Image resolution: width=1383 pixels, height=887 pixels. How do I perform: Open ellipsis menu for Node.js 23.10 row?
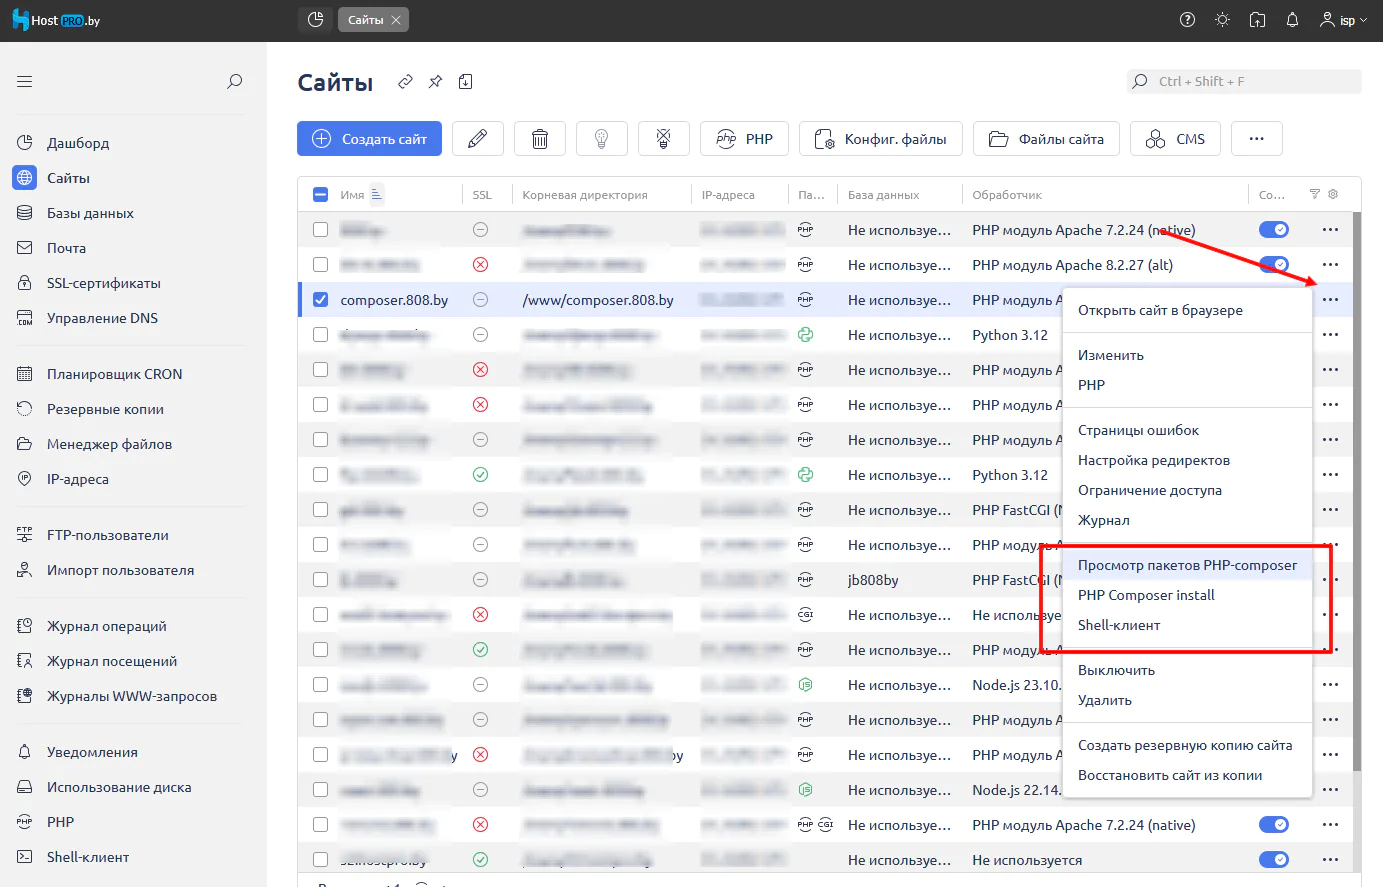[x=1330, y=685]
